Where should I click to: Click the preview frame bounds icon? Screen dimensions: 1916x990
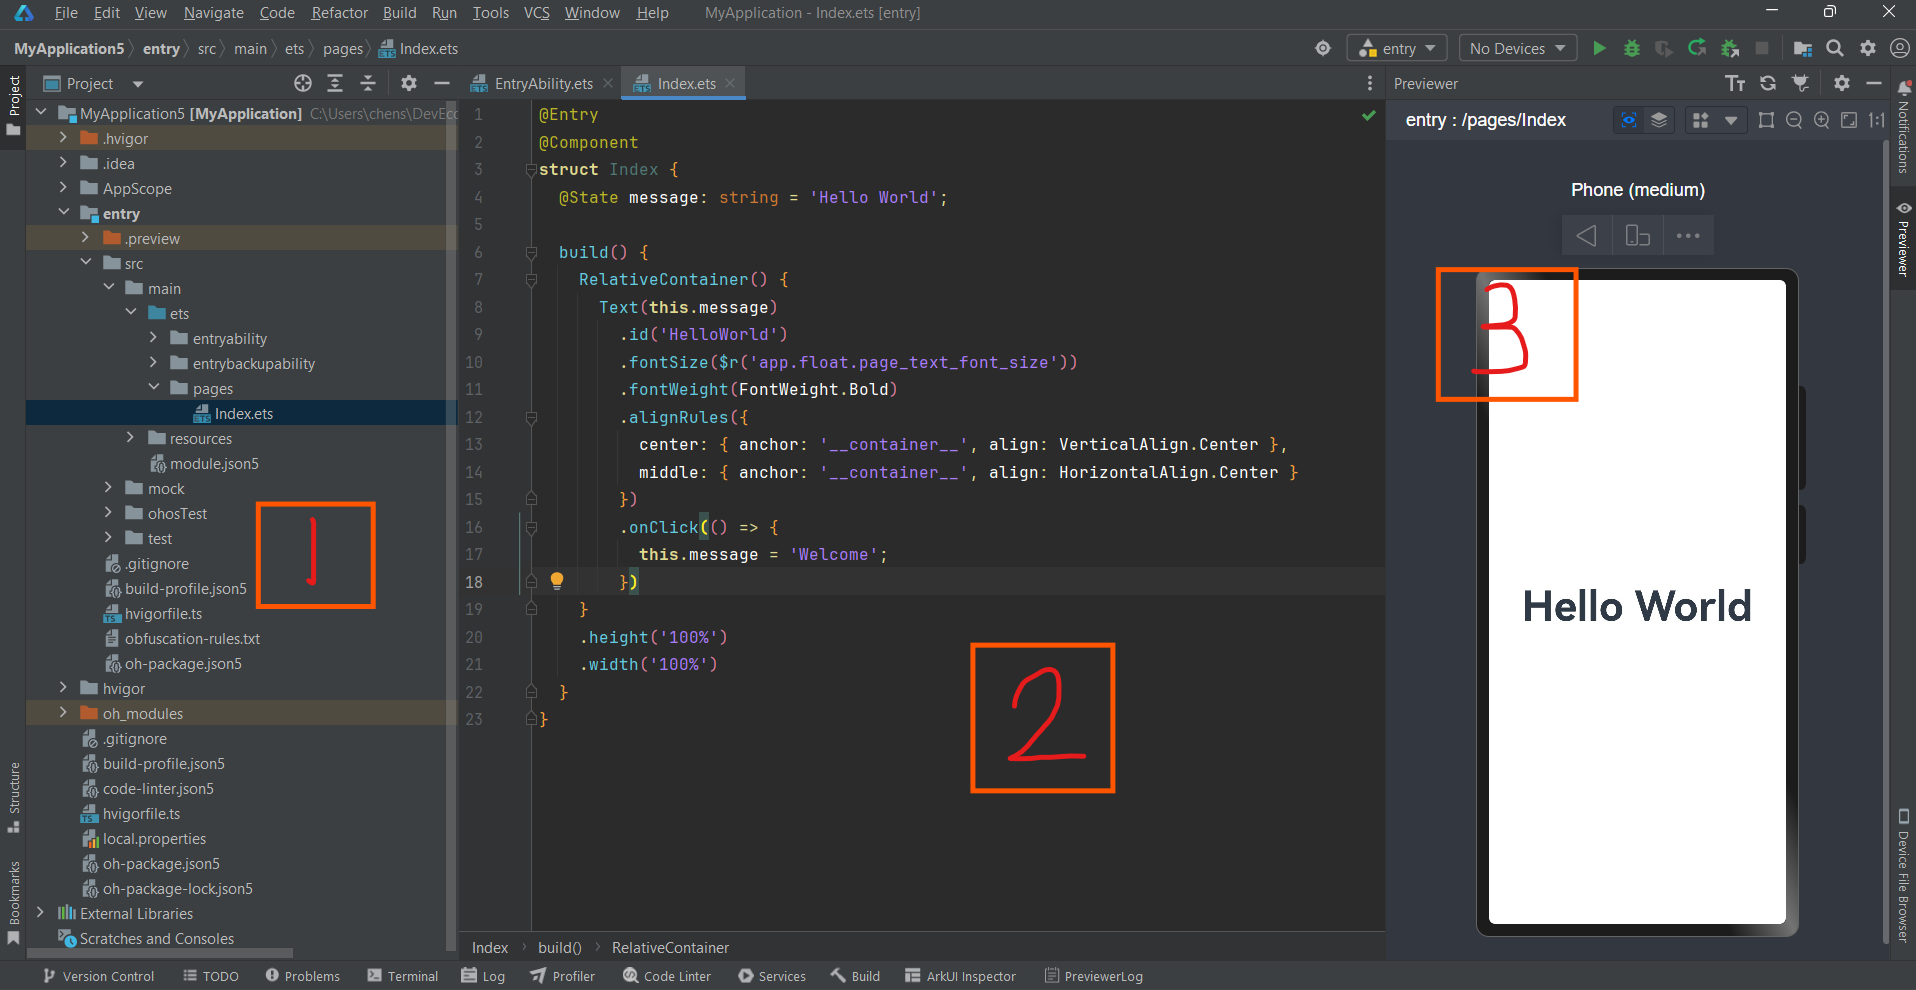[1766, 120]
